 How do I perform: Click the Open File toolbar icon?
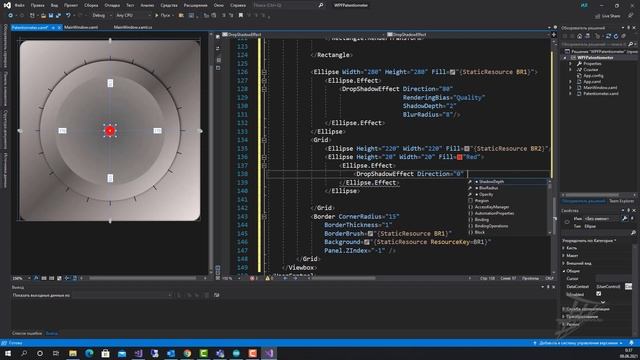[x=43, y=16]
